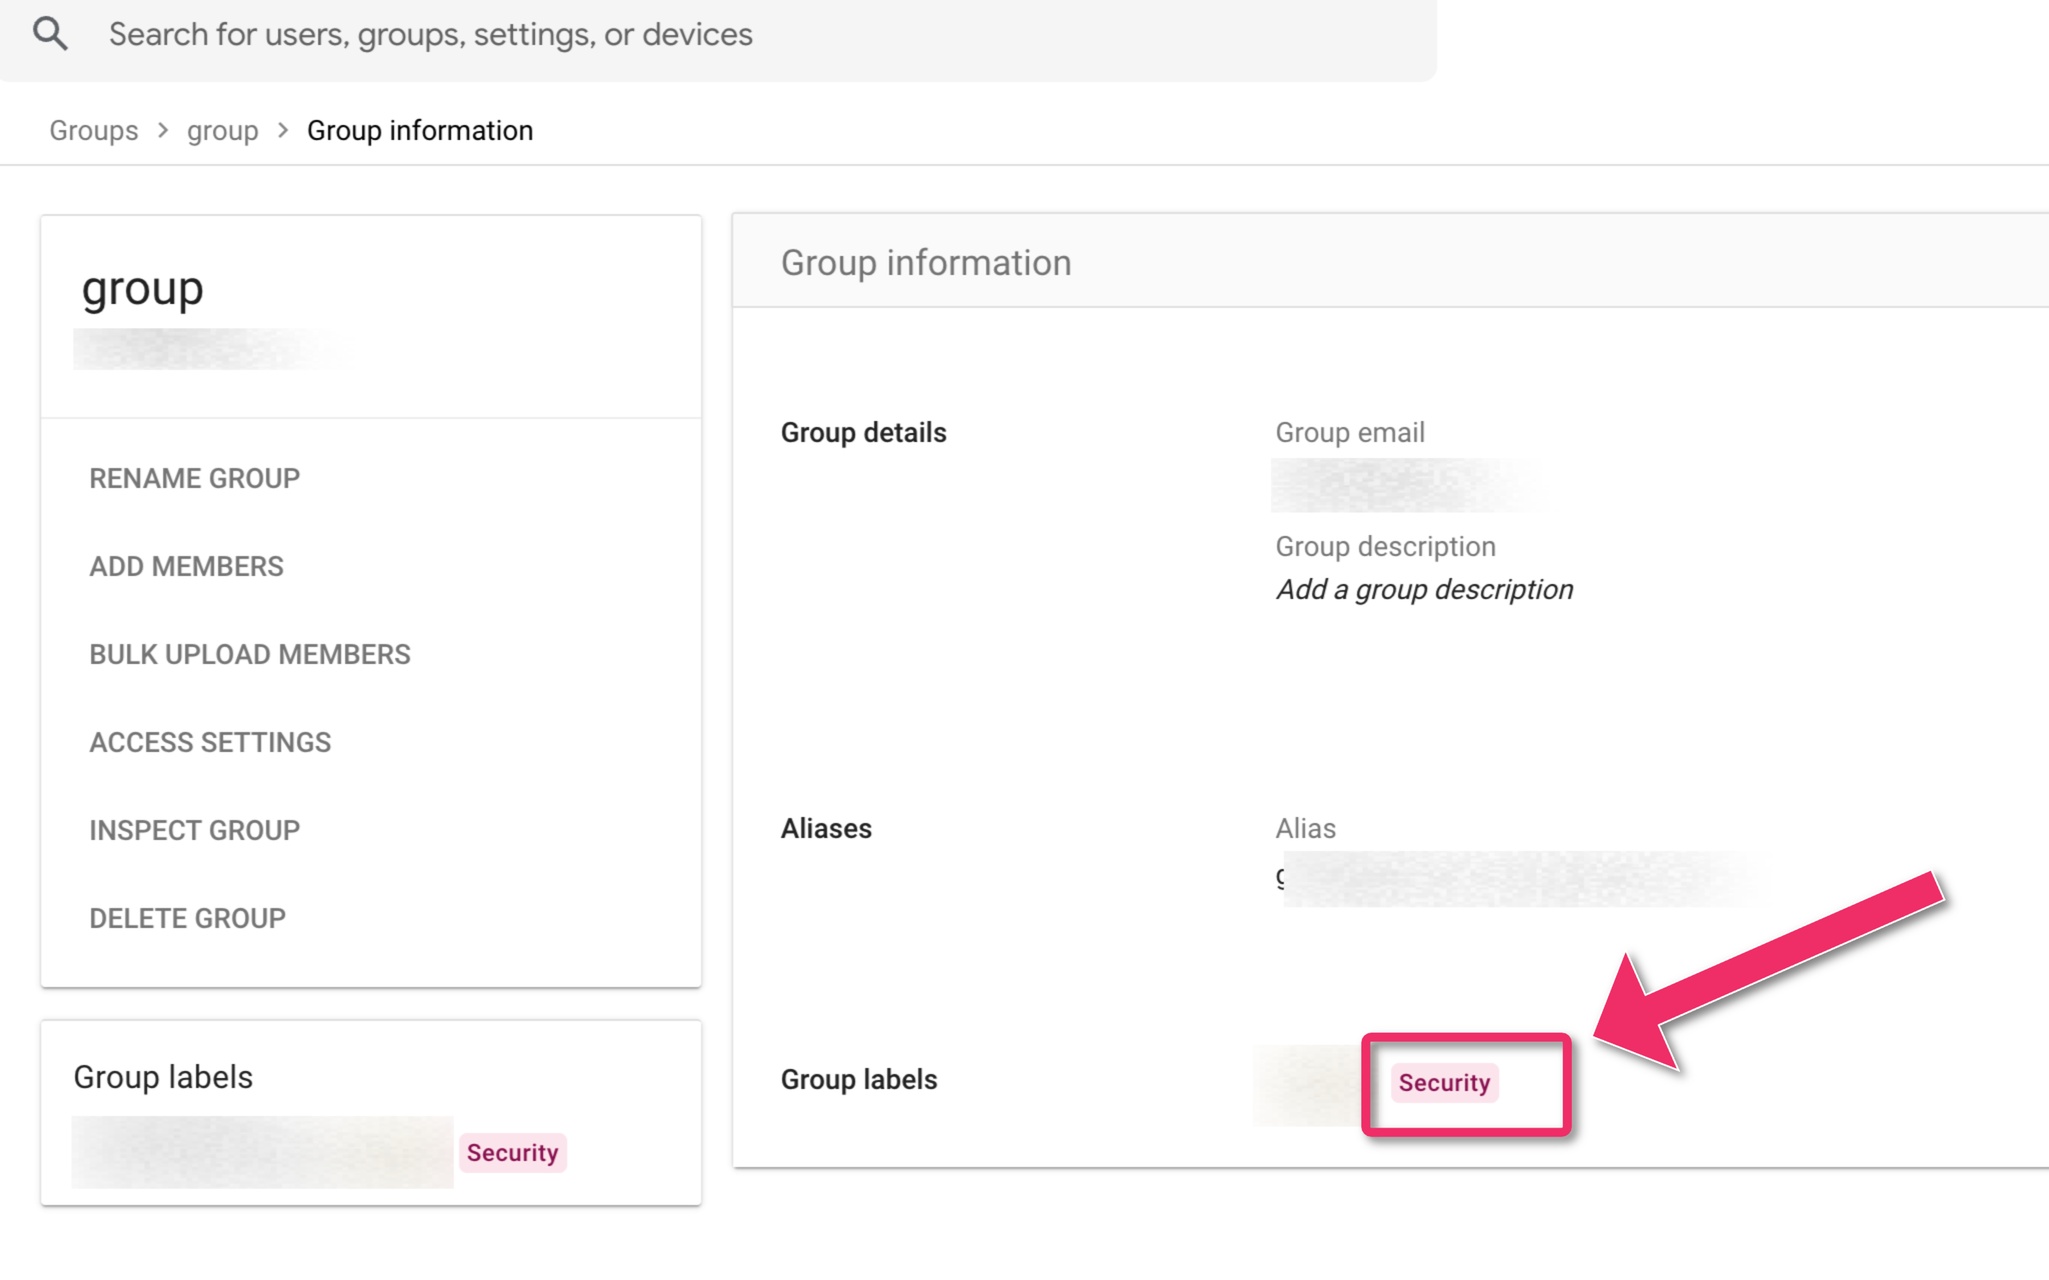2049x1280 pixels.
Task: Open the Groups breadcrumb link
Action: pyautogui.click(x=93, y=131)
